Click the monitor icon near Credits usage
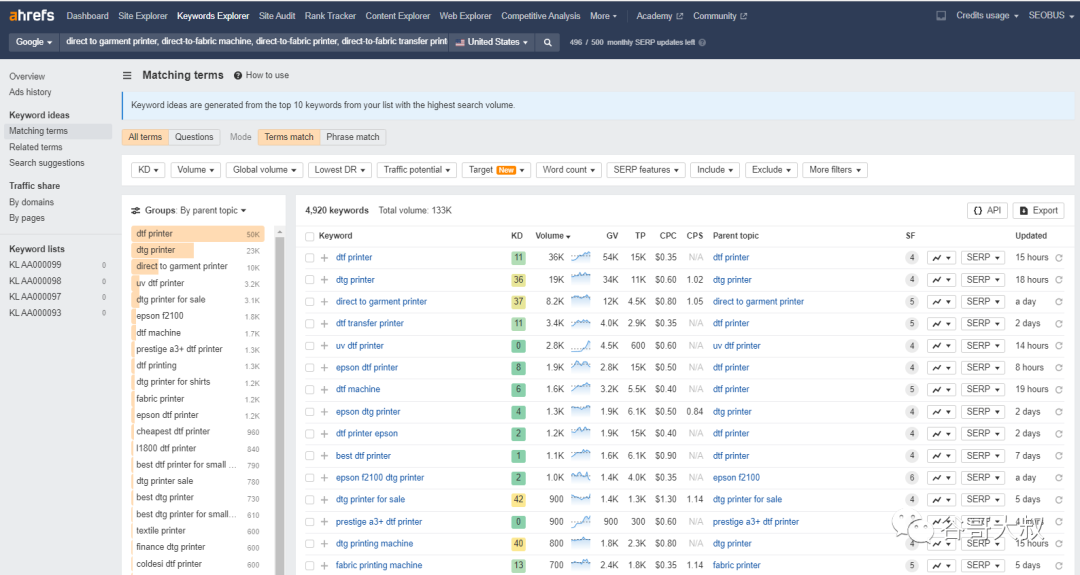Viewport: 1080px width, 575px height. 941,15
